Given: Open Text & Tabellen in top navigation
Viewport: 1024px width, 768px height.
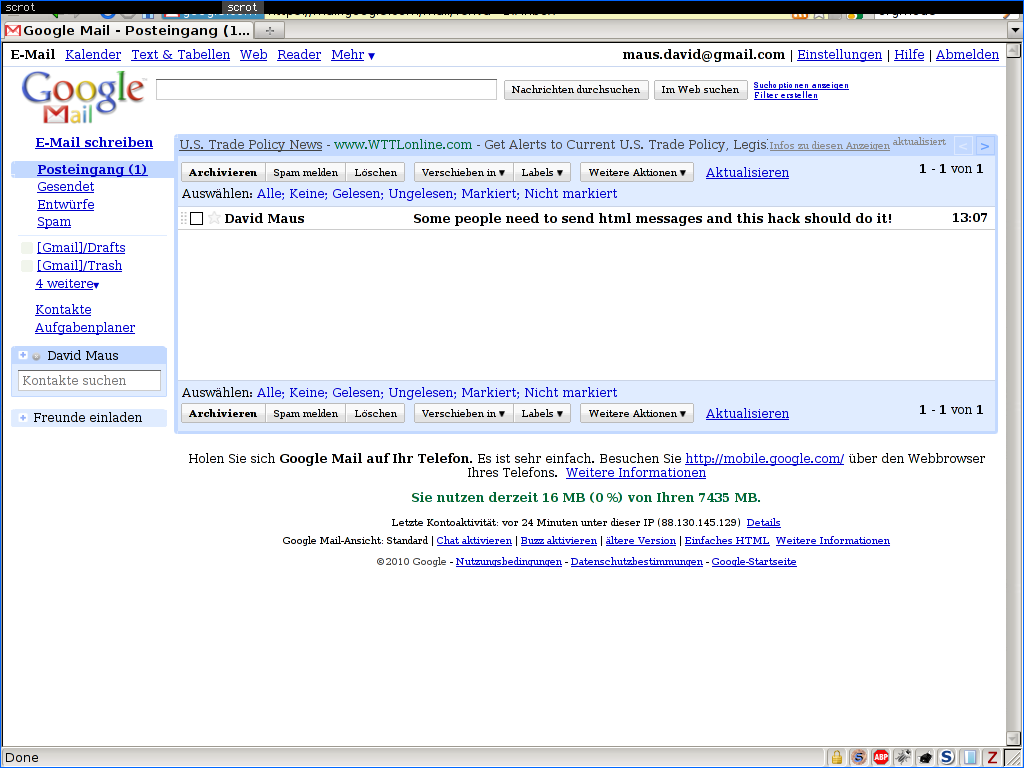Looking at the screenshot, I should [x=181, y=55].
